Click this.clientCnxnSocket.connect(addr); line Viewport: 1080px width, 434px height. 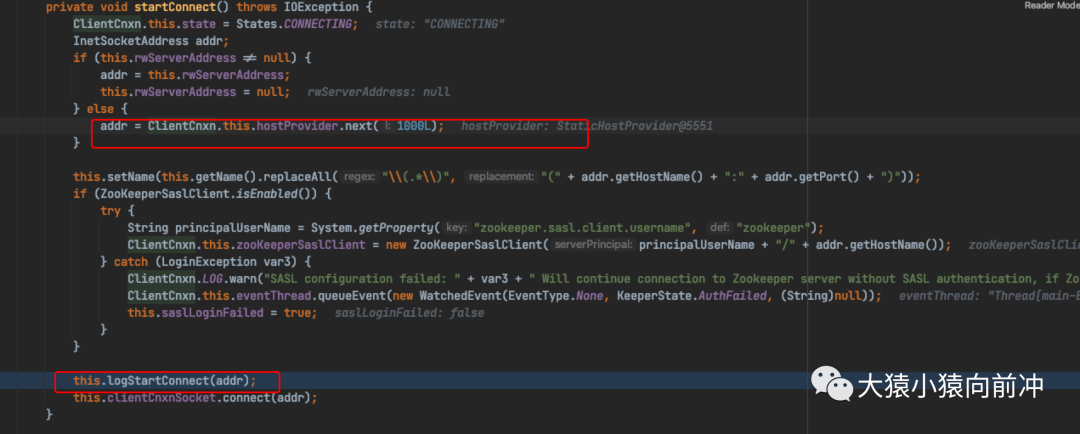[196, 397]
